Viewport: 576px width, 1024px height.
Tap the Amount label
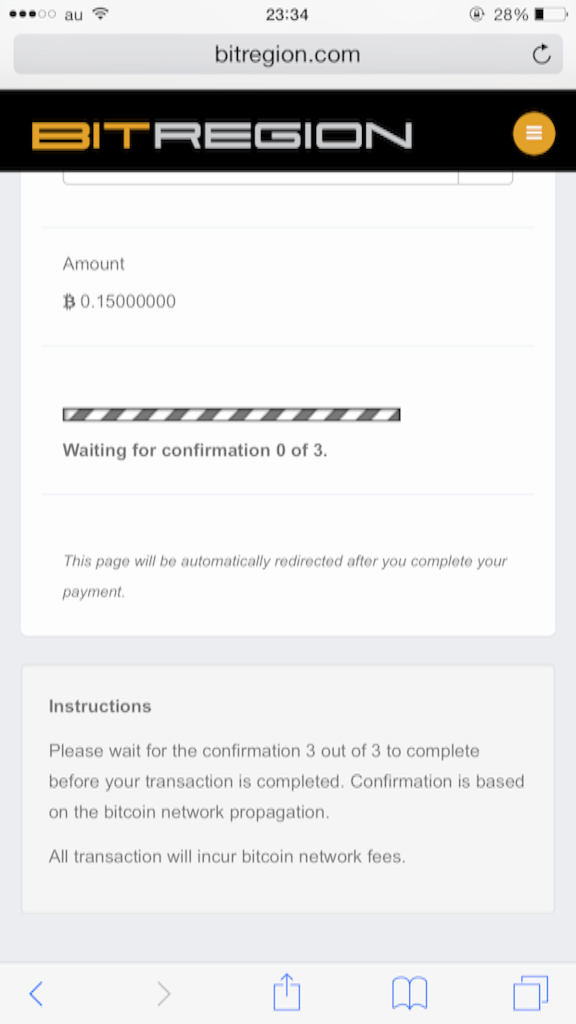pyautogui.click(x=93, y=264)
